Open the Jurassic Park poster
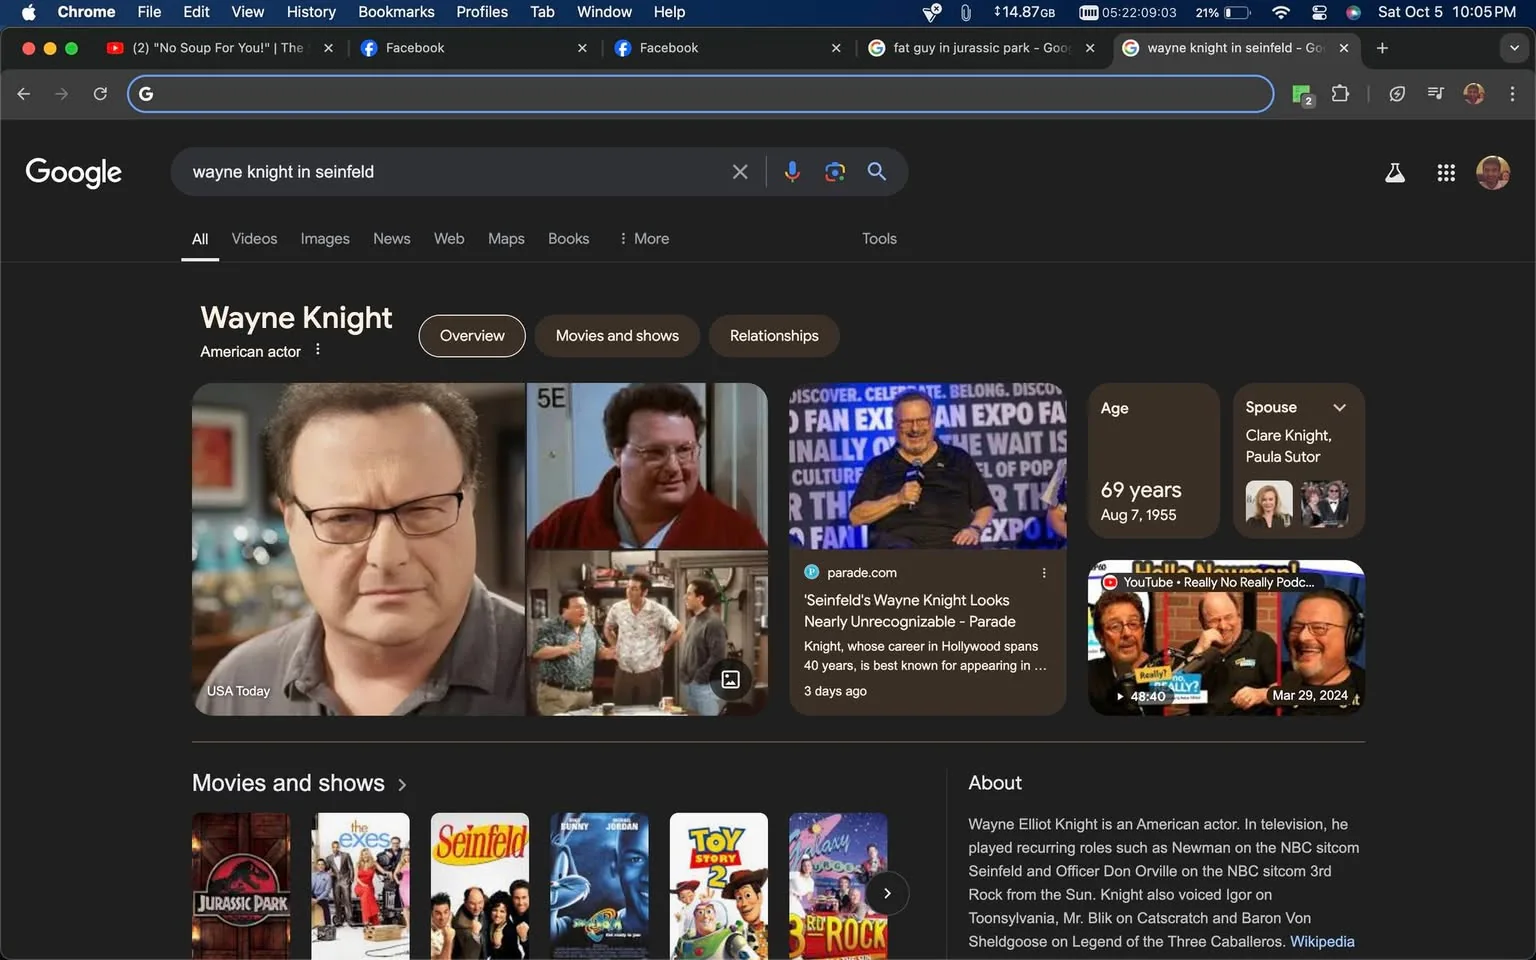The height and width of the screenshot is (960, 1536). pos(241,887)
